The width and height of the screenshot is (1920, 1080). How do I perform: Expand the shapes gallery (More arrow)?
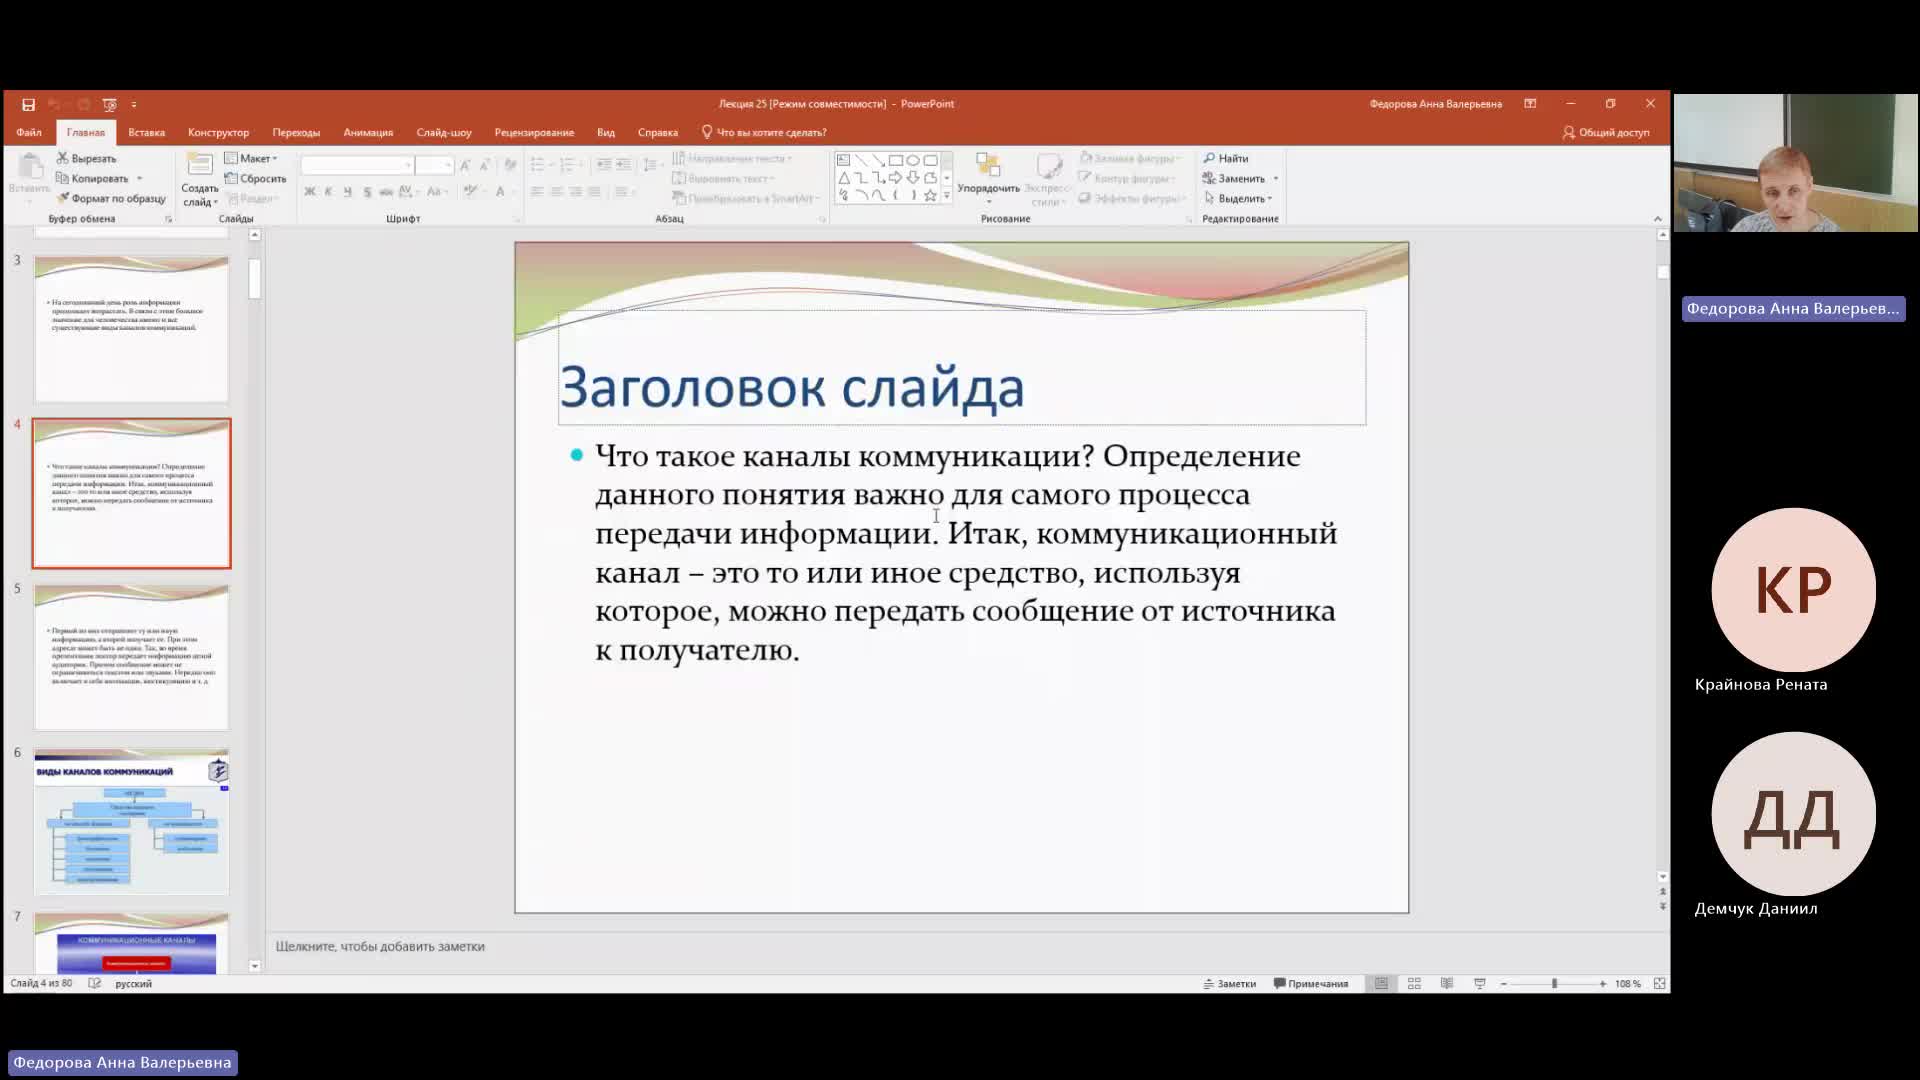pyautogui.click(x=947, y=196)
